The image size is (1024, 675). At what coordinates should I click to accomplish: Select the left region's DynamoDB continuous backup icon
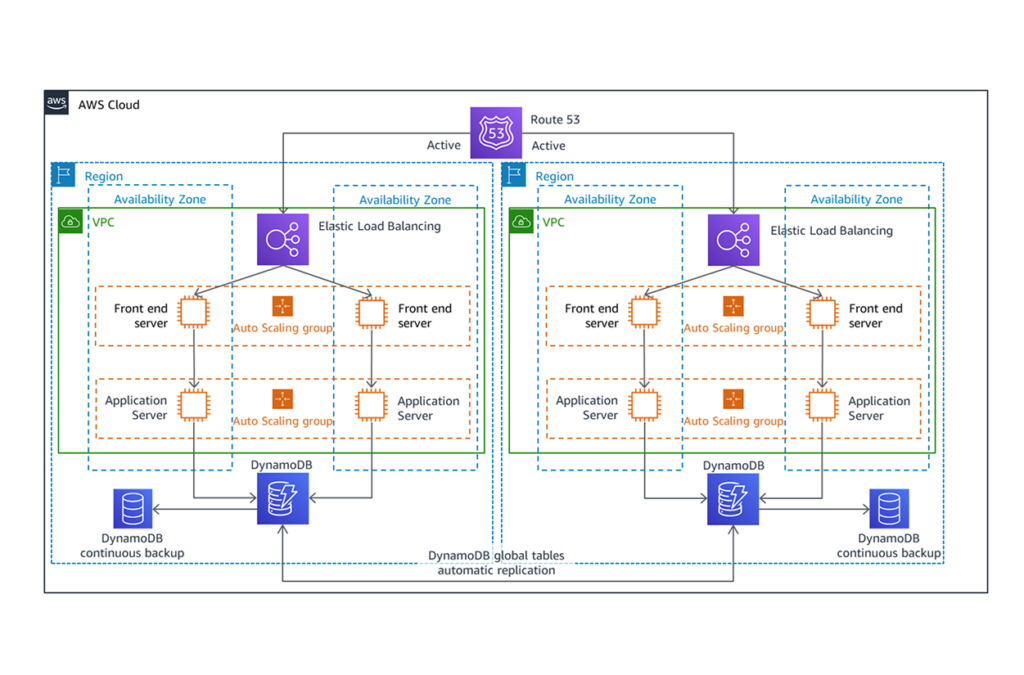[133, 509]
